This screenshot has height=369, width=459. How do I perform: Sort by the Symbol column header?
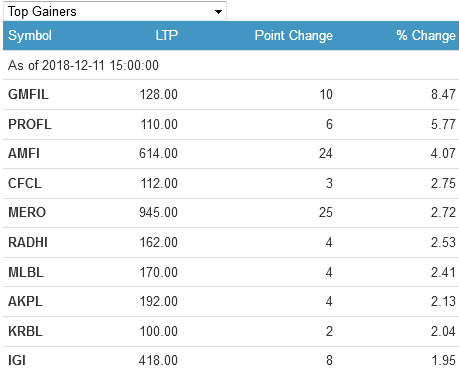point(30,35)
